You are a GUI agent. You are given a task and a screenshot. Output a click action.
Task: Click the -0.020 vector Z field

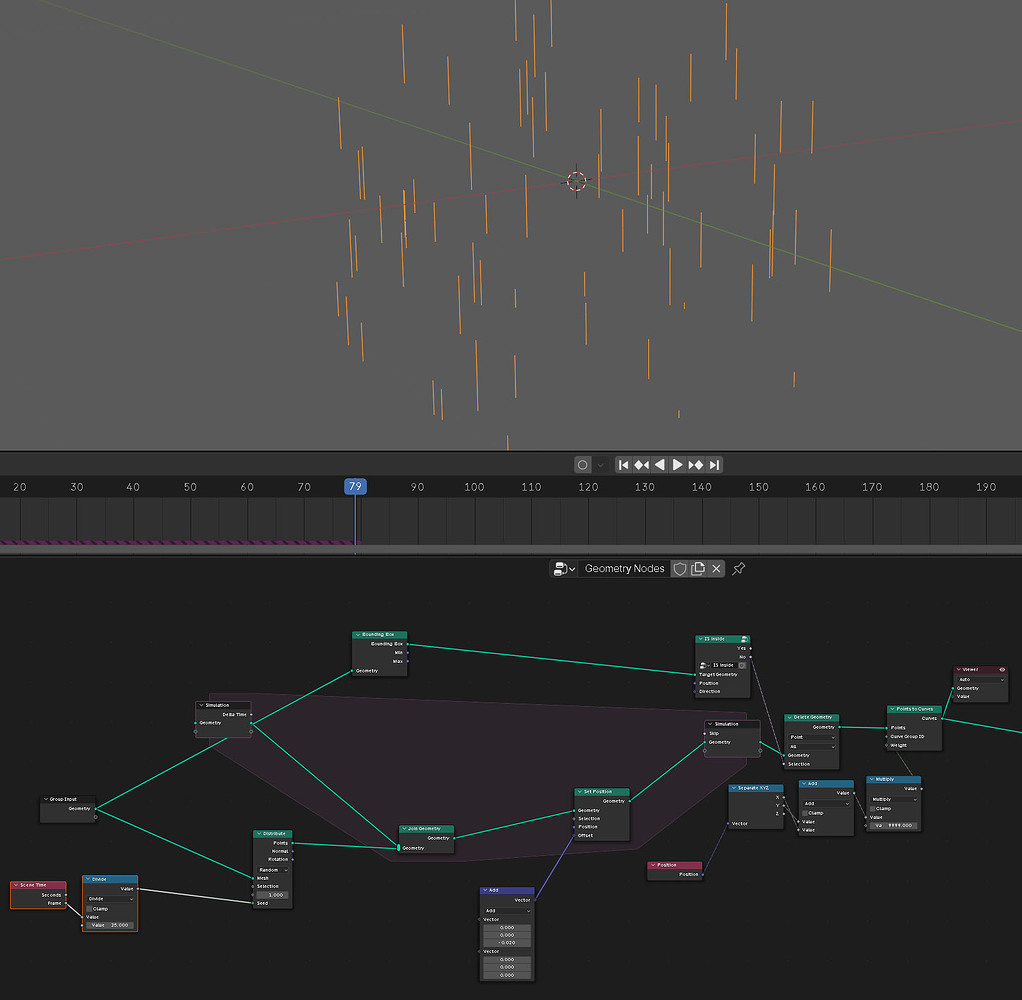pos(507,943)
